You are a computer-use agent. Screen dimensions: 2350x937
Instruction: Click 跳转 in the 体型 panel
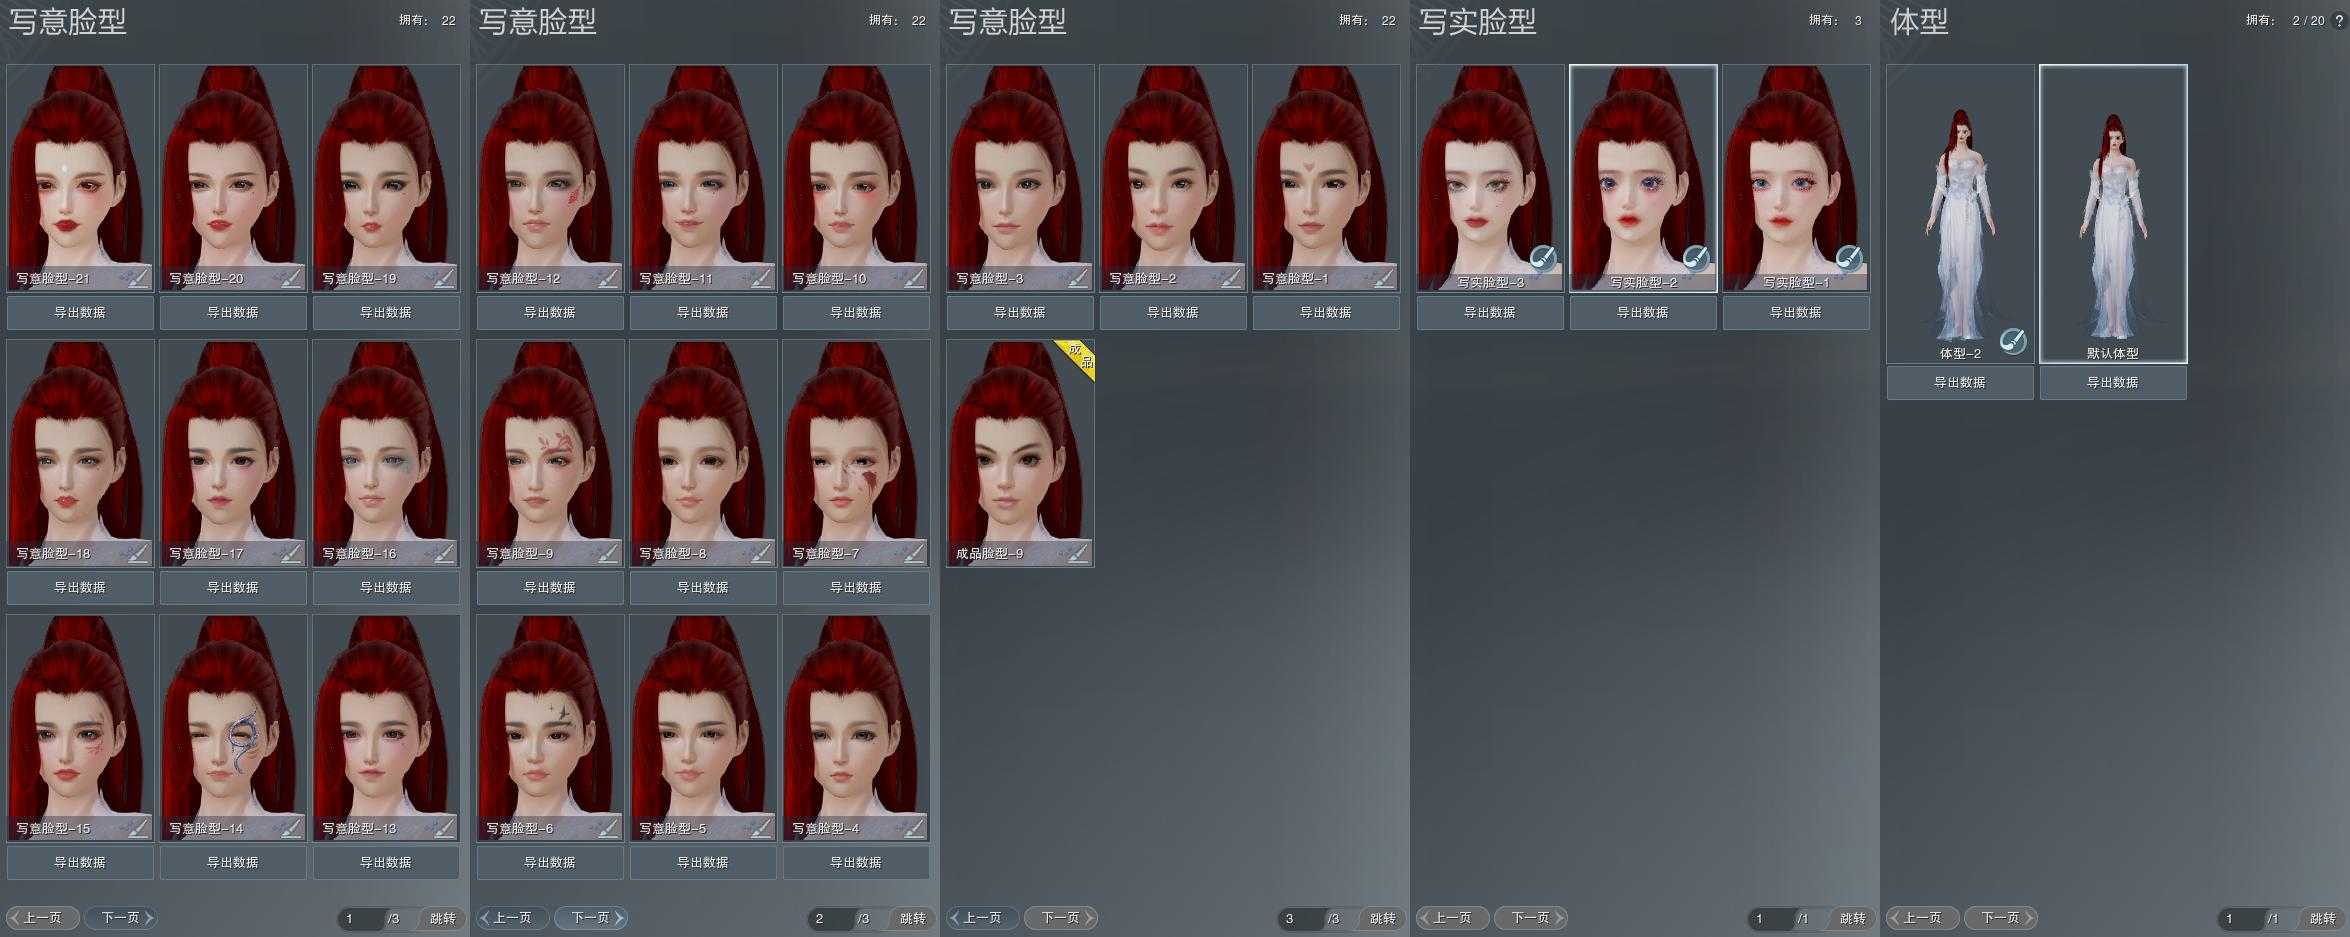pos(2322,918)
